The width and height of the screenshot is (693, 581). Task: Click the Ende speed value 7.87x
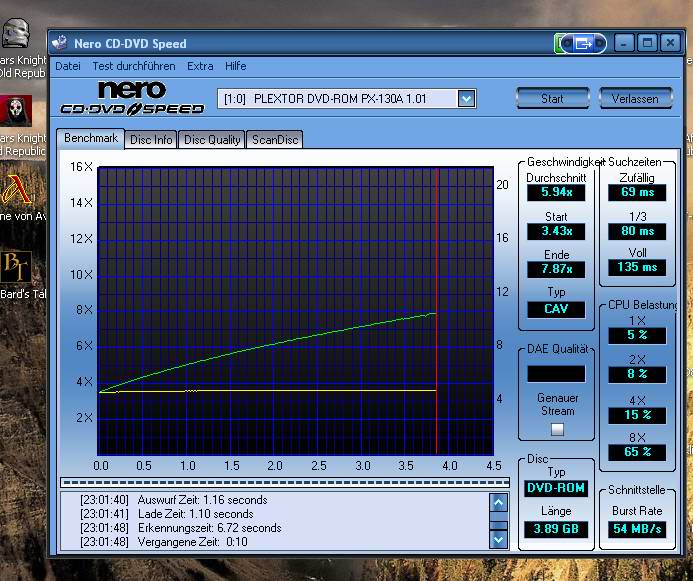(556, 269)
